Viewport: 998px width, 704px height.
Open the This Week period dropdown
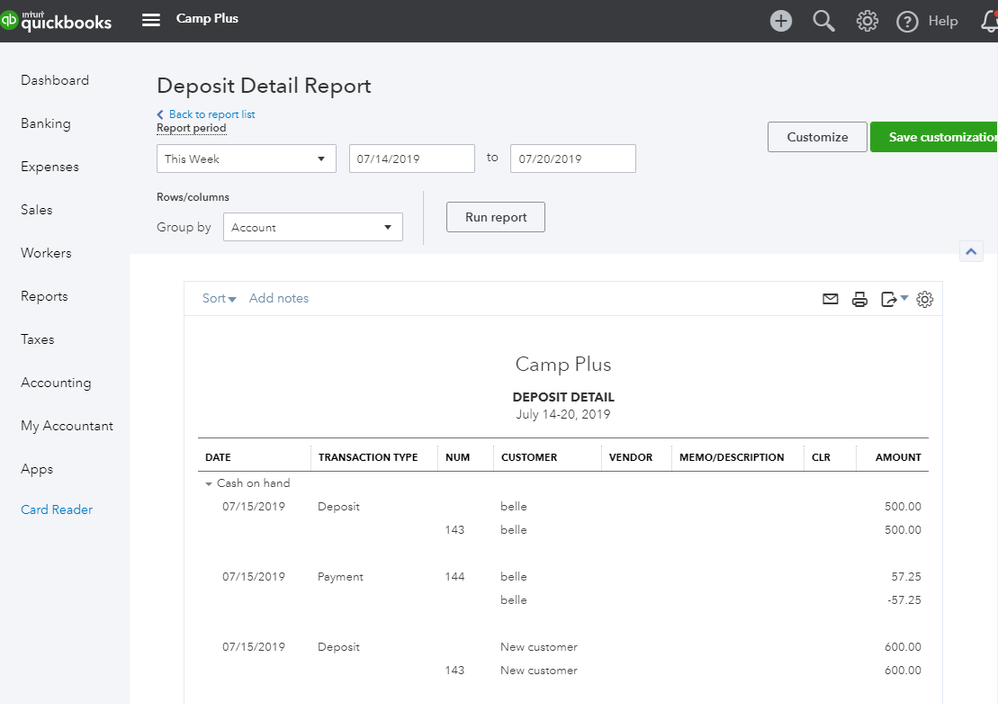click(246, 159)
